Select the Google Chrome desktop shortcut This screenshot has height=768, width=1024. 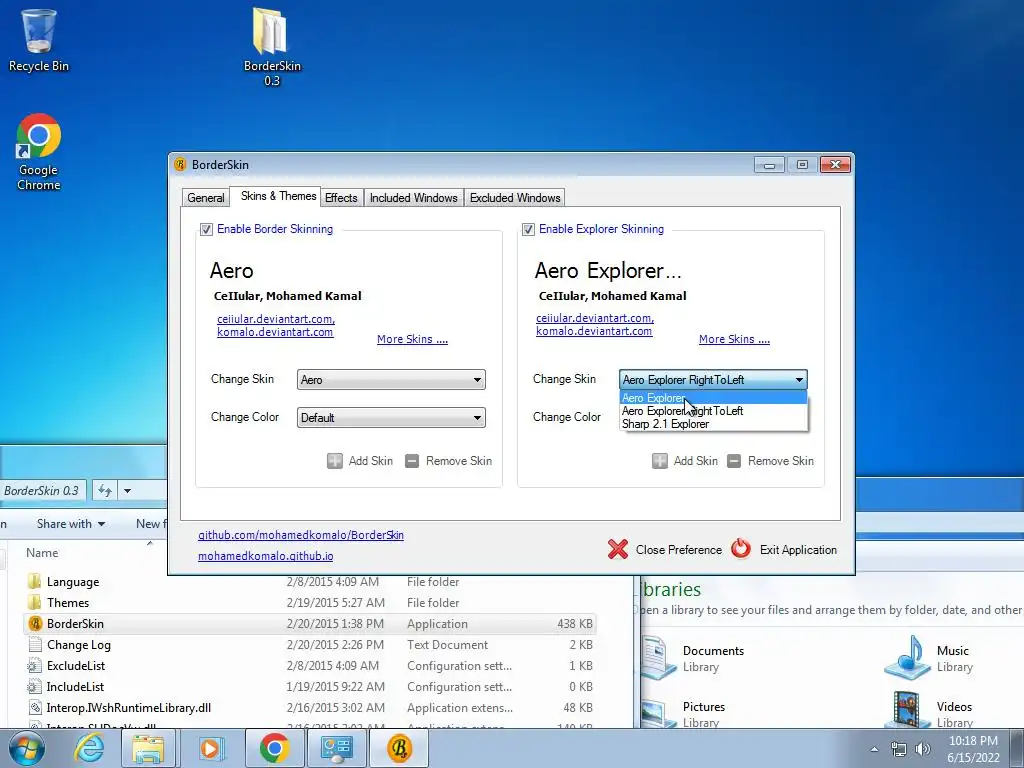[39, 152]
